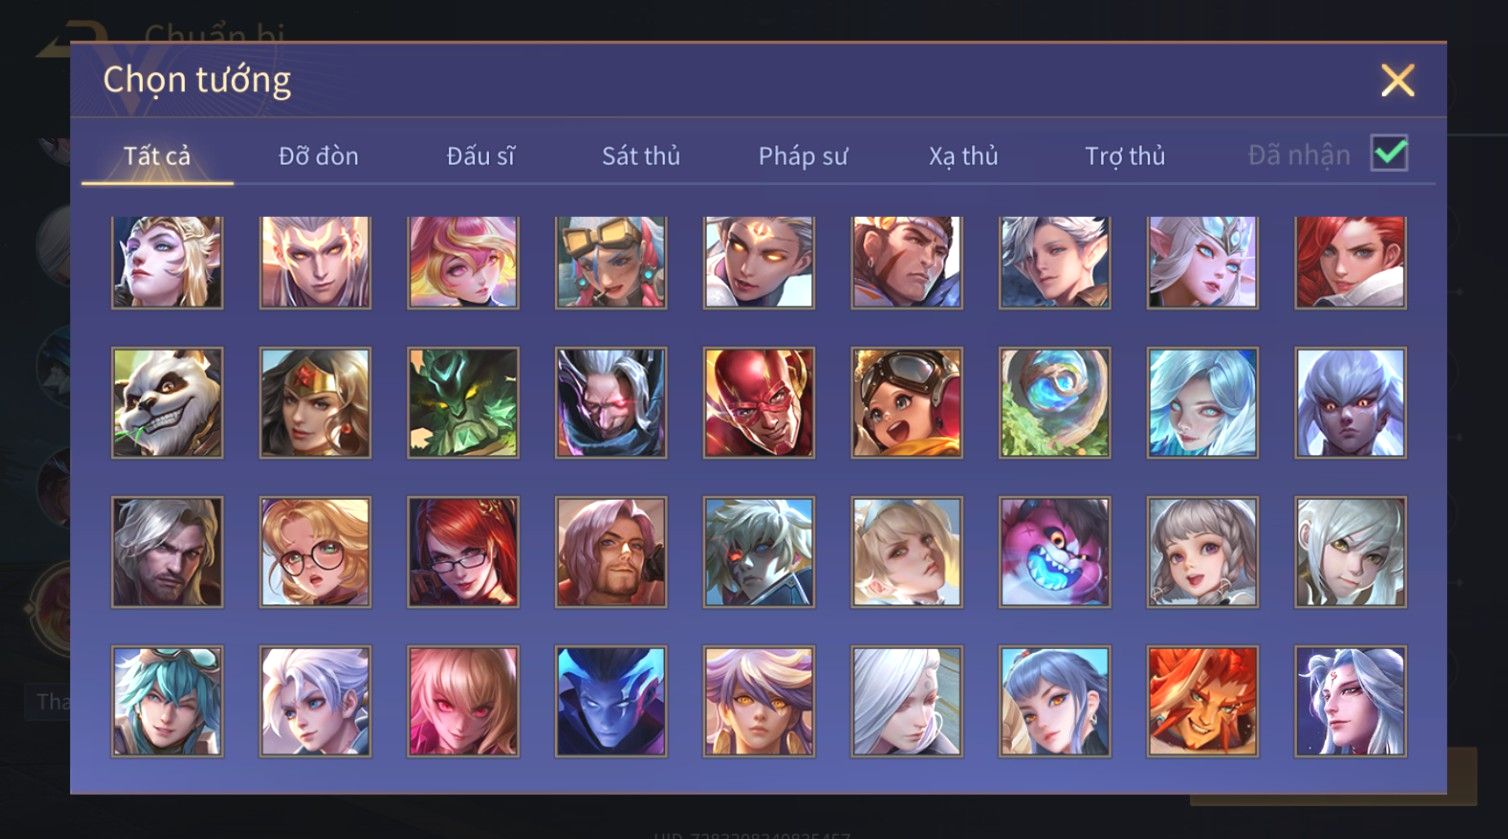Select the dark blue demon-faced hero
Screen dimensions: 1508x839
click(611, 700)
